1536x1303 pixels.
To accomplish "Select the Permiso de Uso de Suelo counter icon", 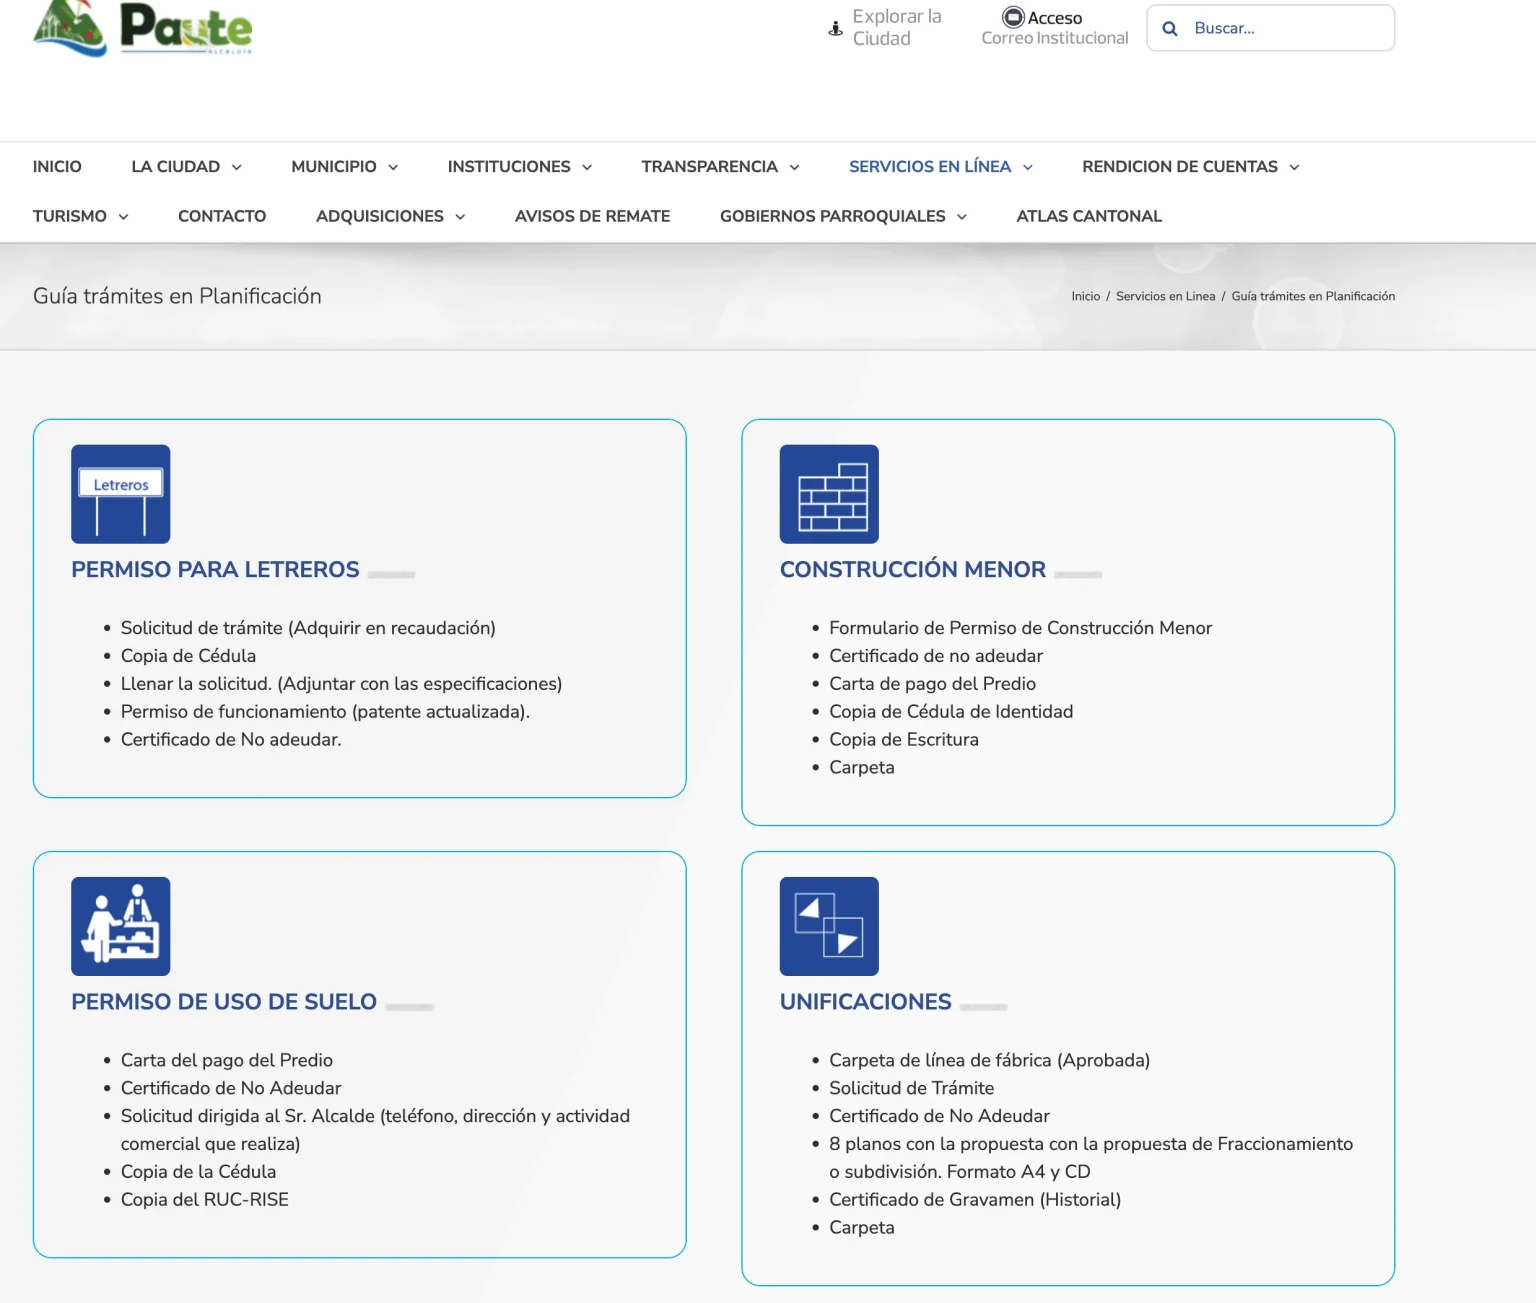I will [120, 926].
